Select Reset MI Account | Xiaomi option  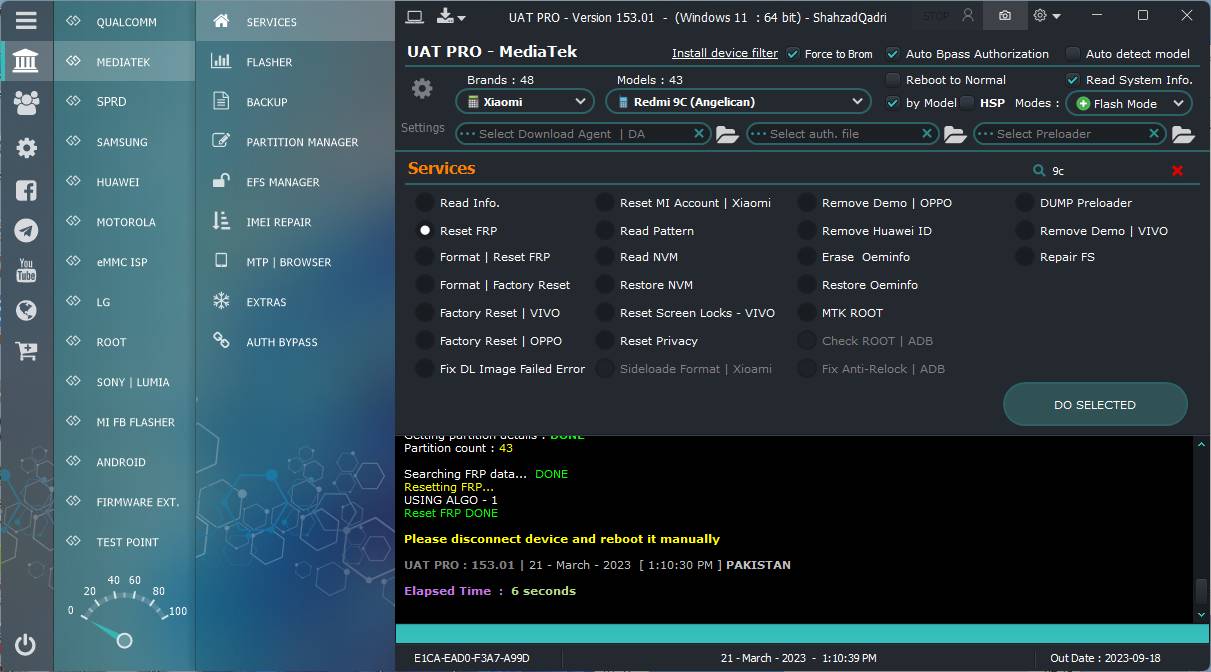point(605,203)
